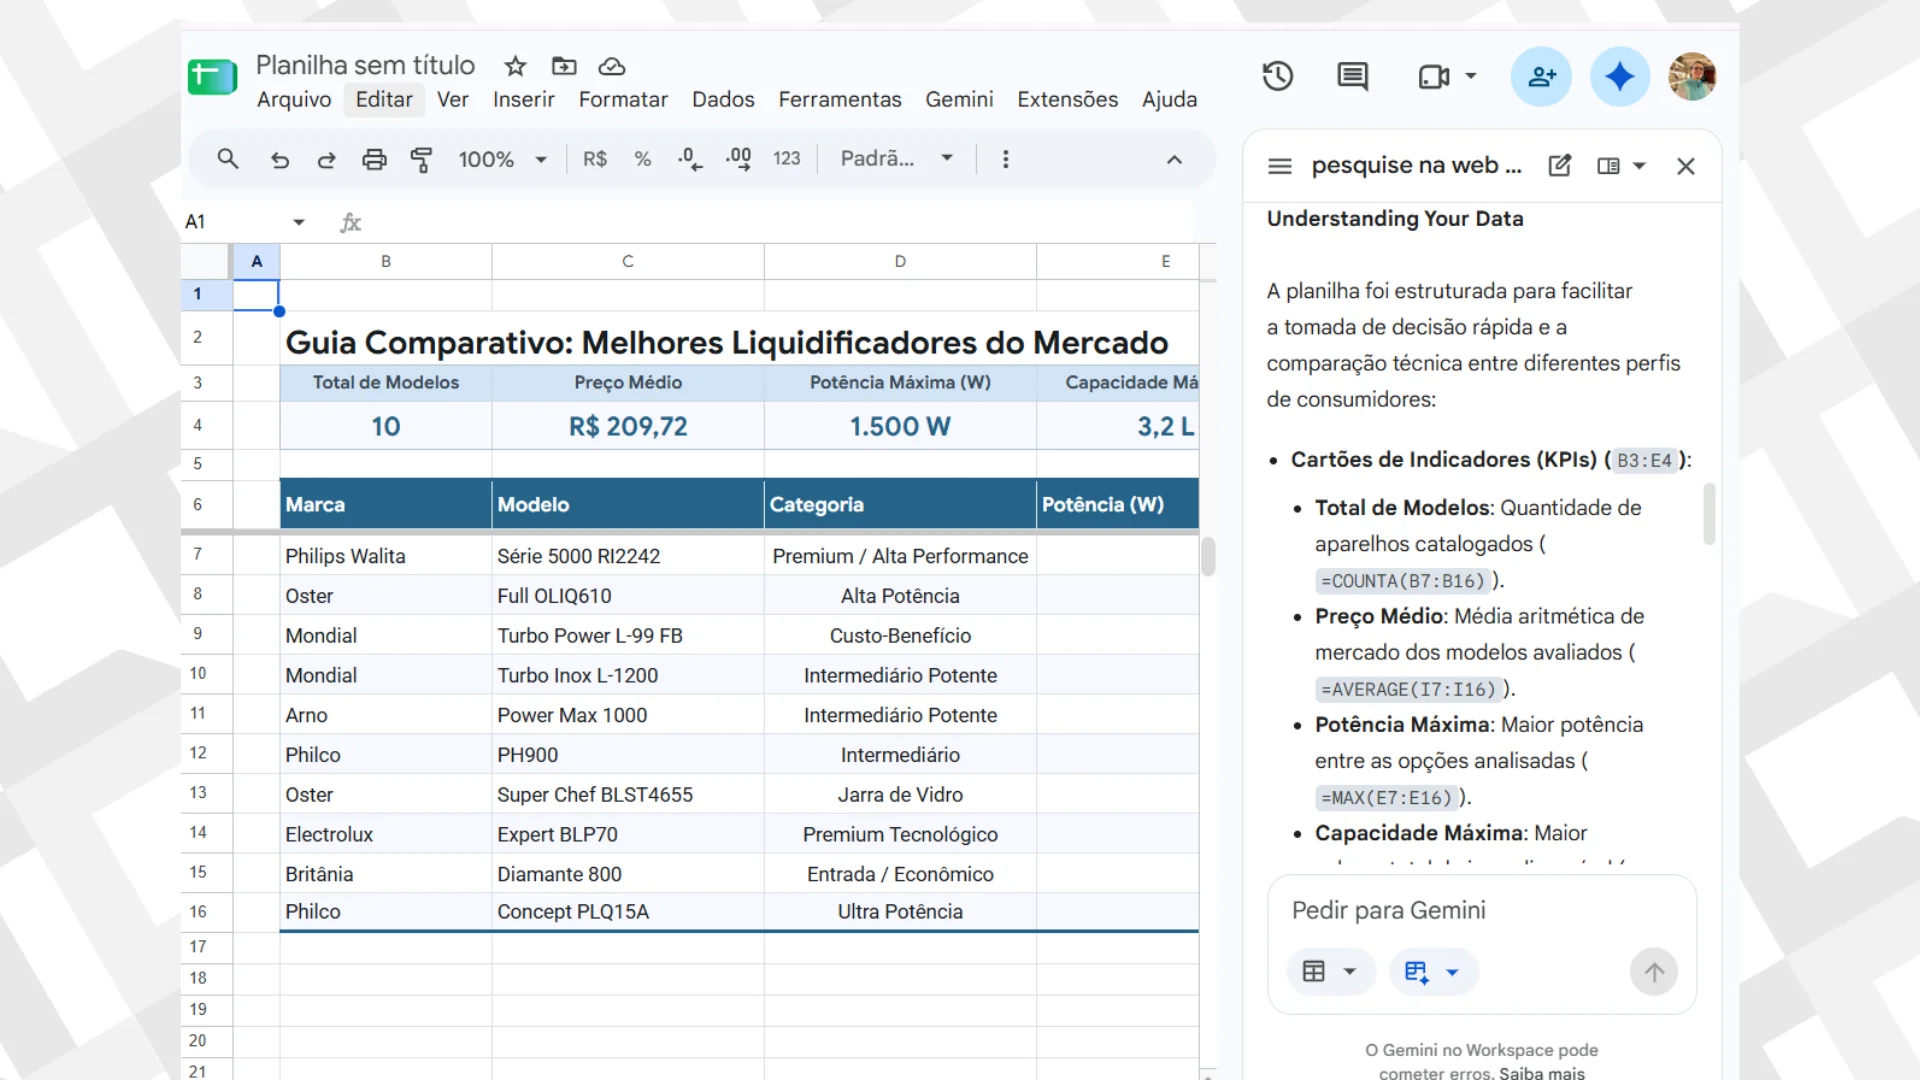Viewport: 1920px width, 1080px height.
Task: Decrease decimal places
Action: (690, 159)
